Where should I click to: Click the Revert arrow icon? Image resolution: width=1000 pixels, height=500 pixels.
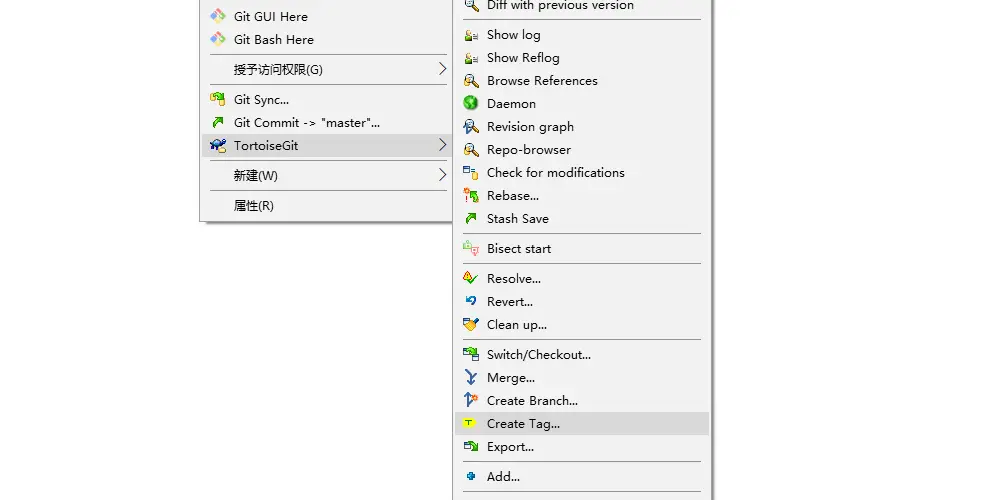471,301
